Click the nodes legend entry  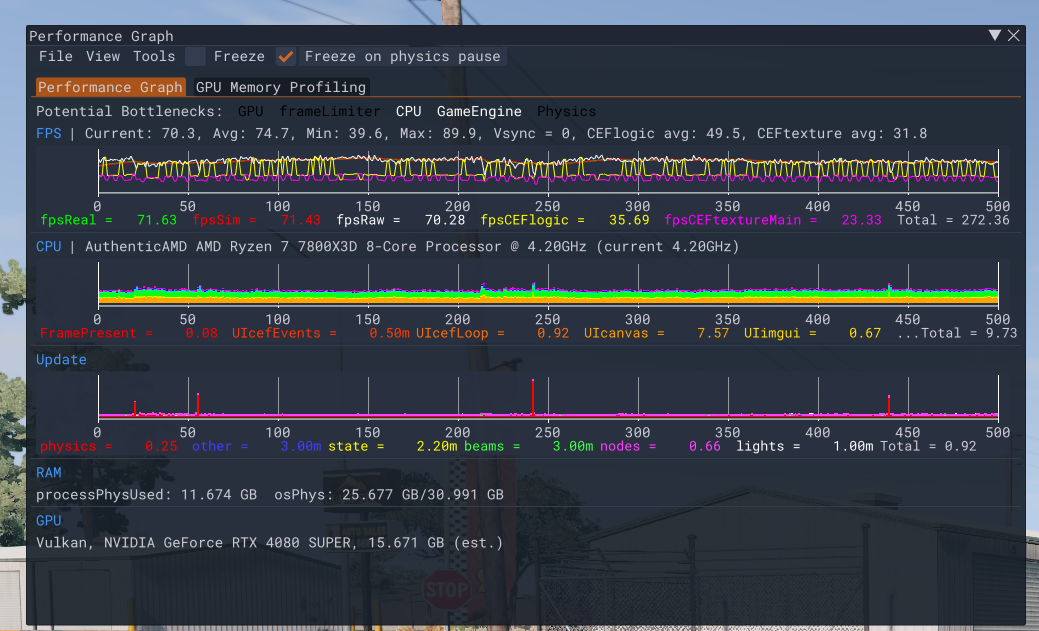(660, 446)
